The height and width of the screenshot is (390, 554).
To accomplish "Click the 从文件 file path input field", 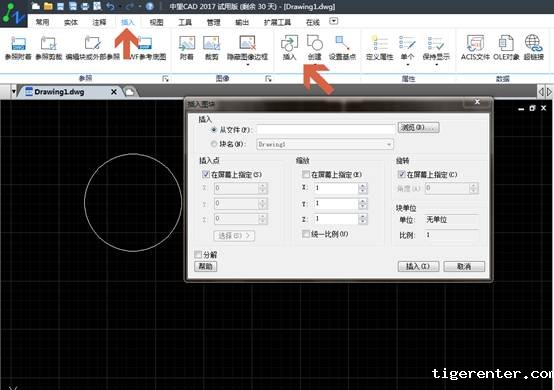I will (326, 130).
